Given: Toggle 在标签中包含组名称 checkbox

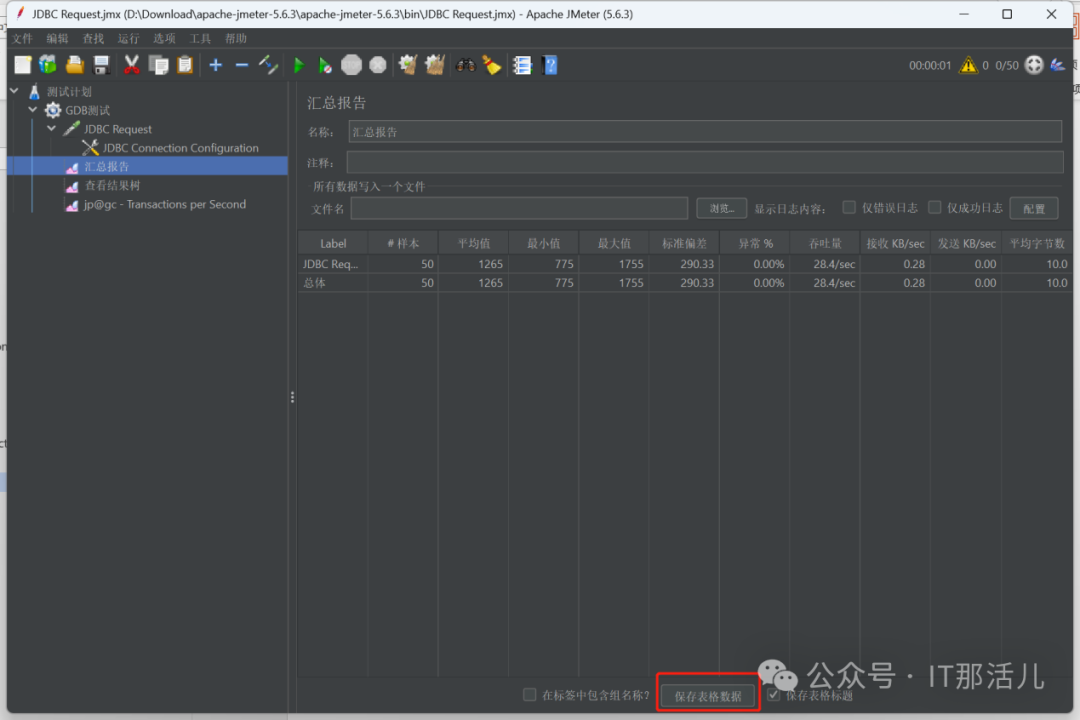Looking at the screenshot, I should (x=529, y=695).
